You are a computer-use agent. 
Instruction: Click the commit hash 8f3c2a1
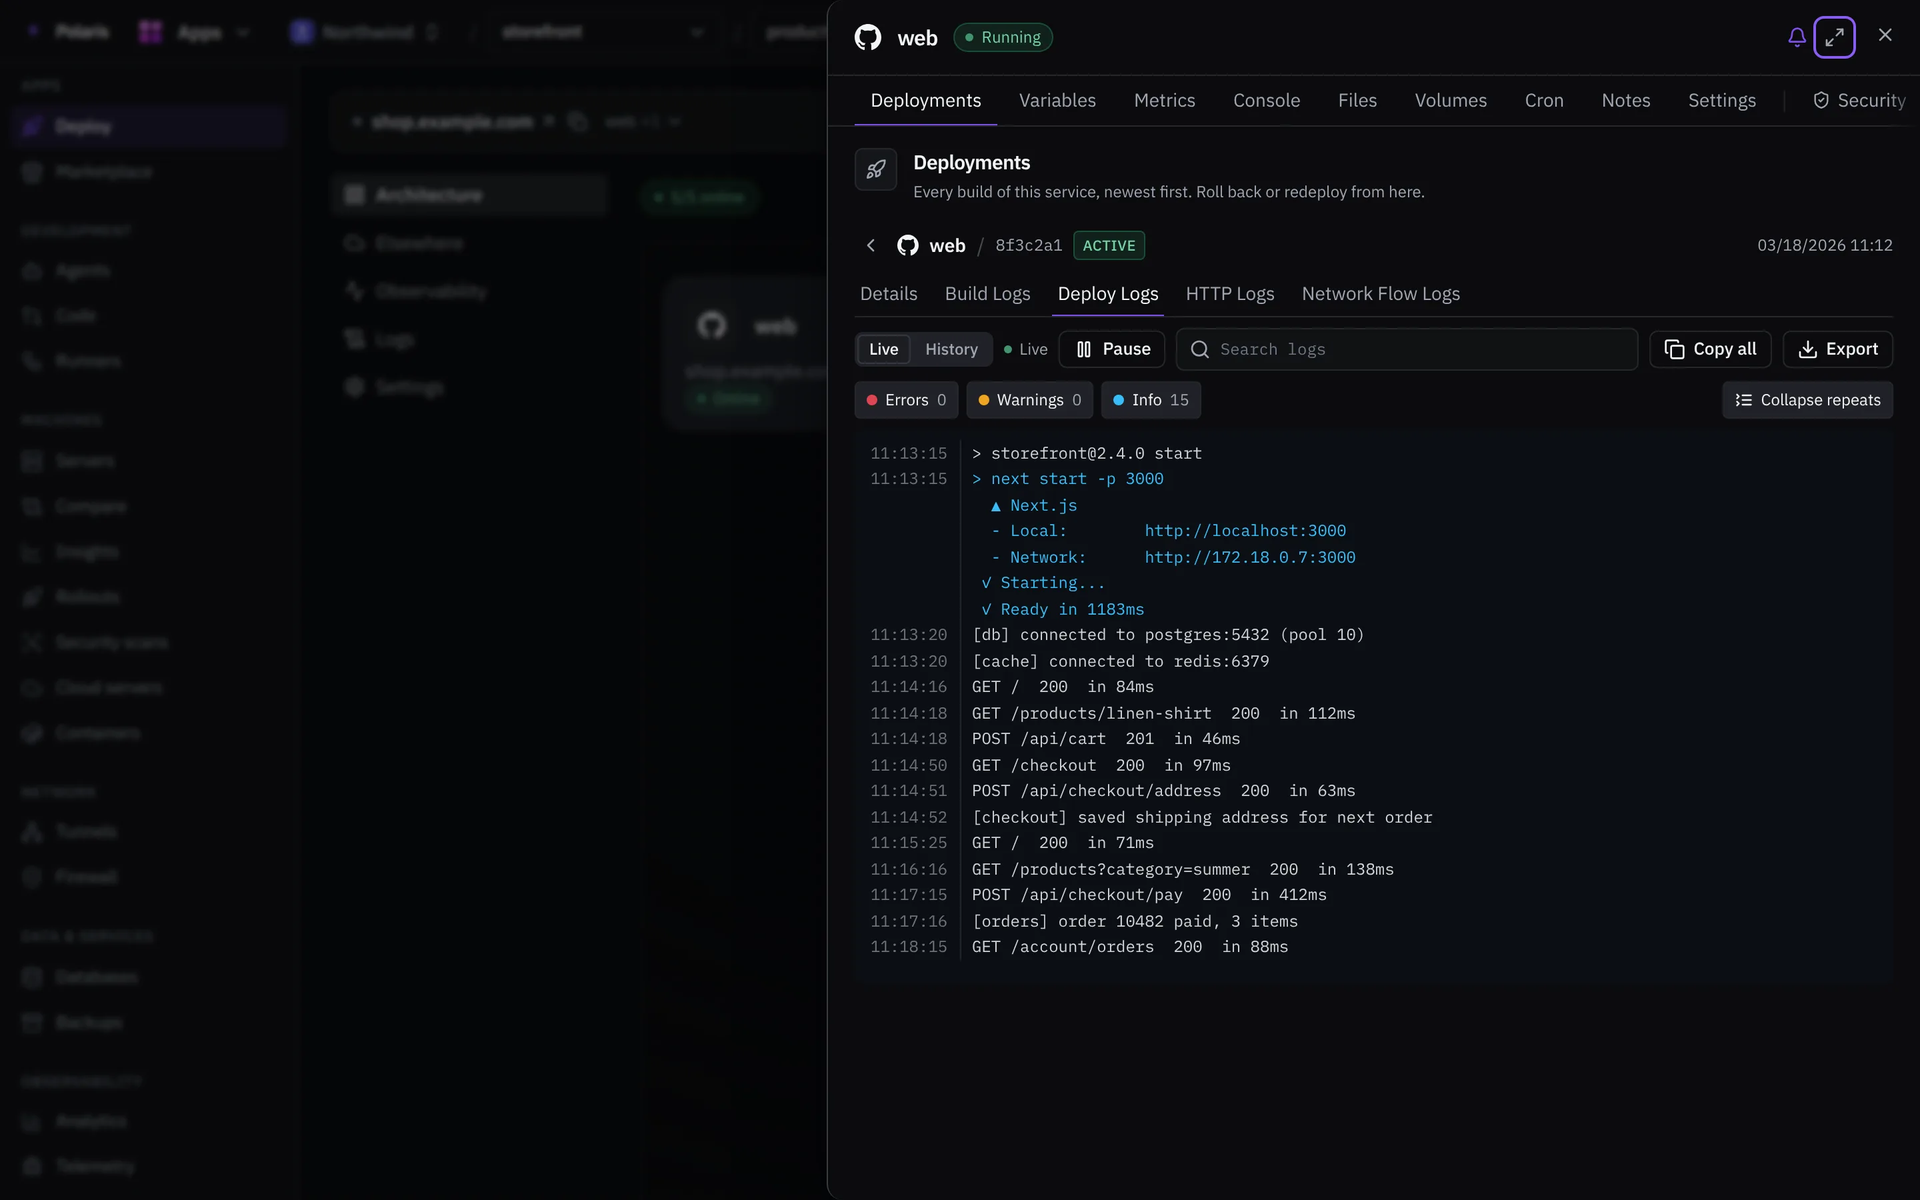[x=1028, y=245]
